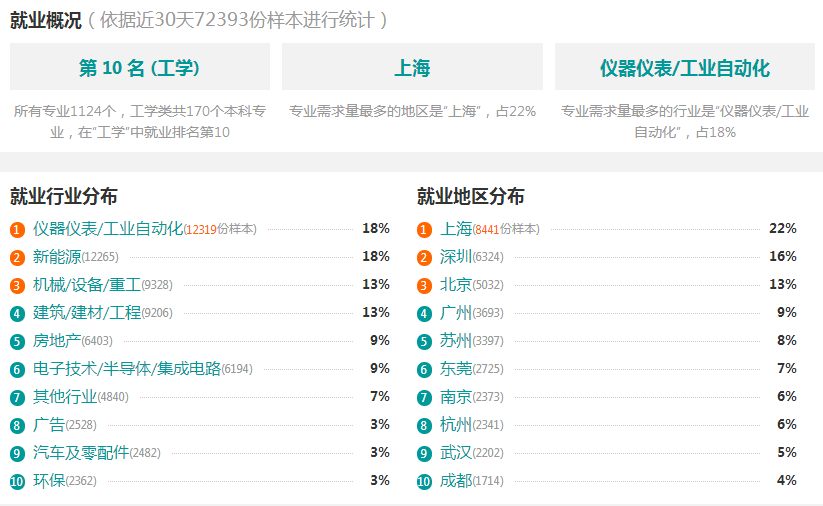
Task: Open the 上海 region link in list
Action: point(456,228)
